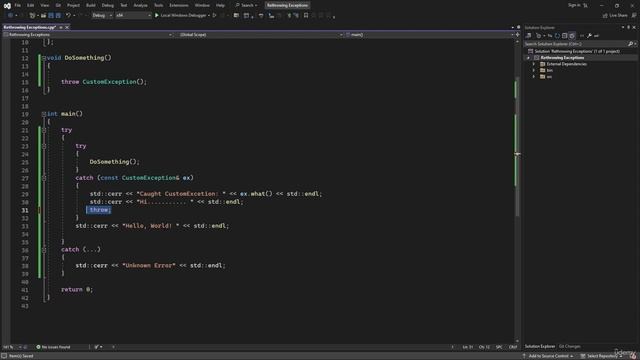Open the Project menu
The height and width of the screenshot is (360, 640).
(x=73, y=5)
